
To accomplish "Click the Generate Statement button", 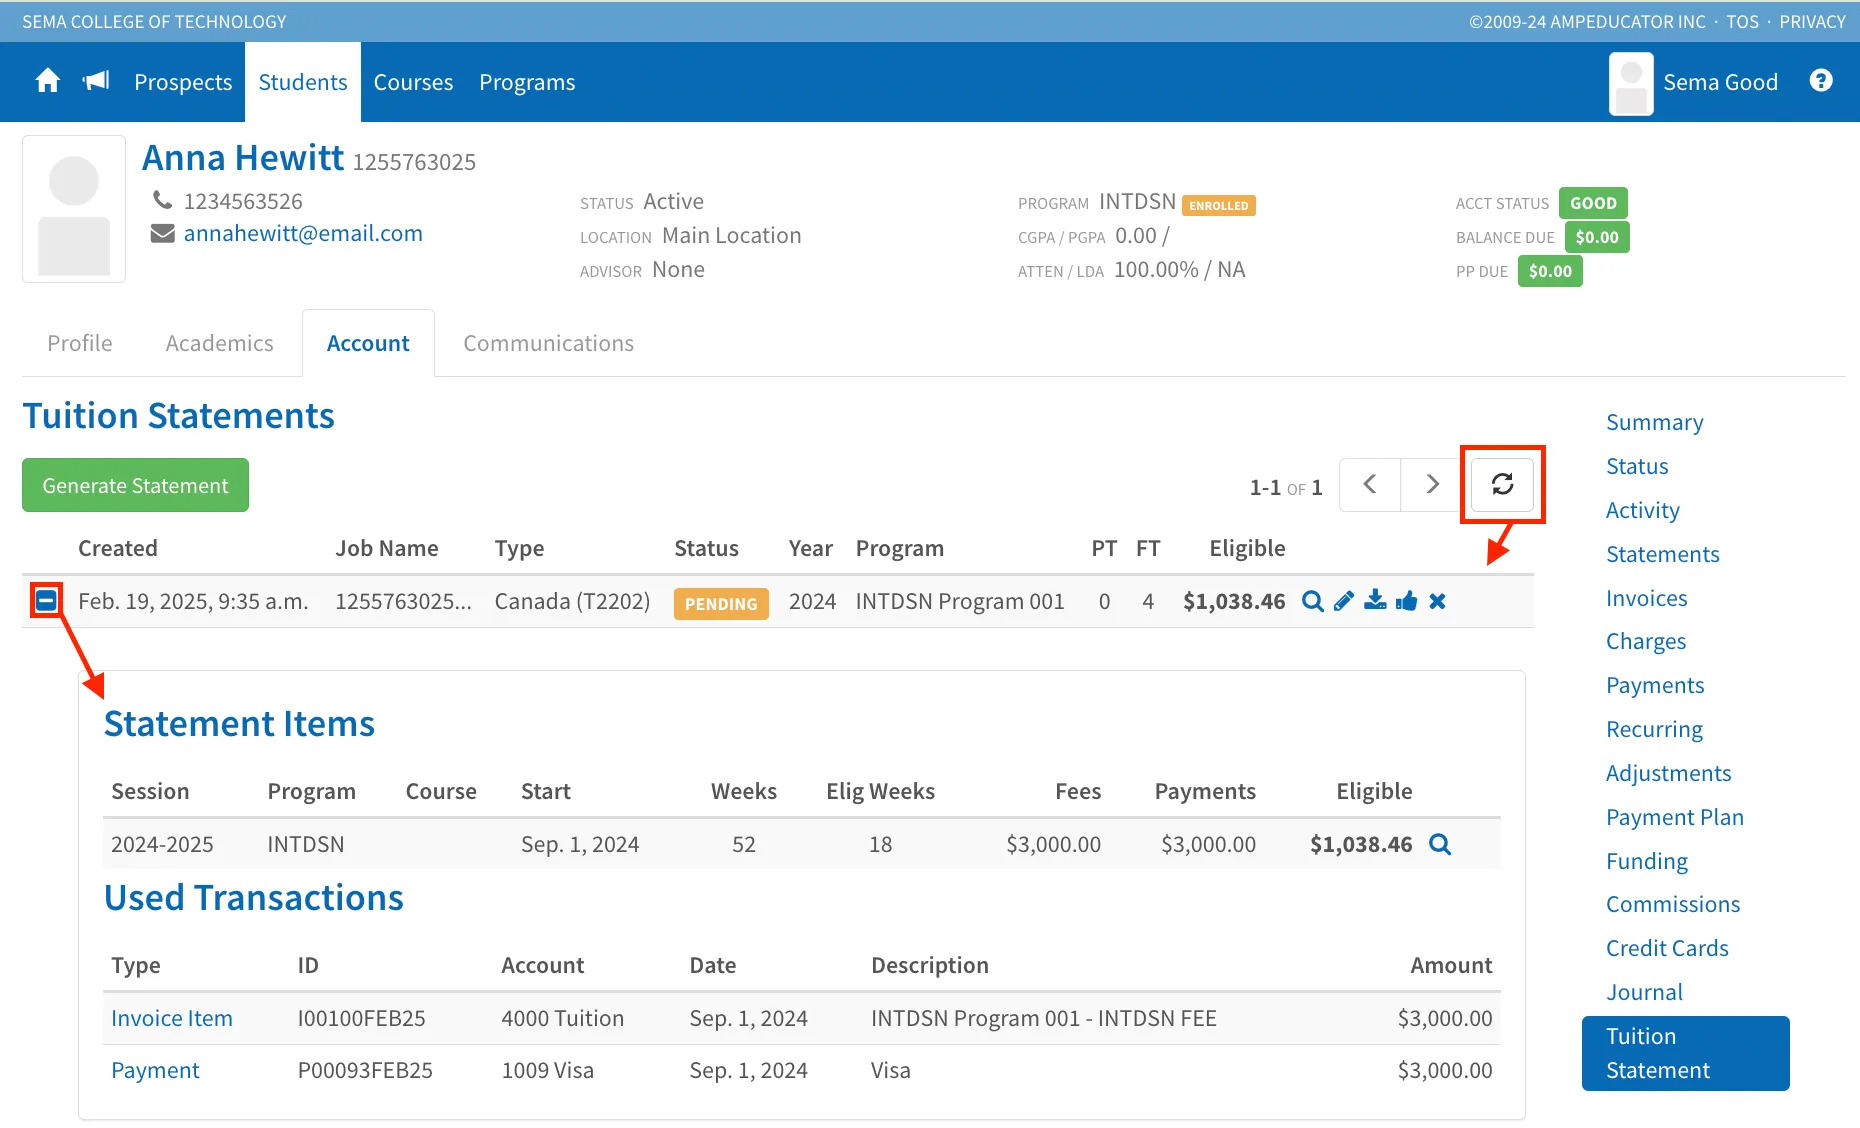I will [135, 485].
